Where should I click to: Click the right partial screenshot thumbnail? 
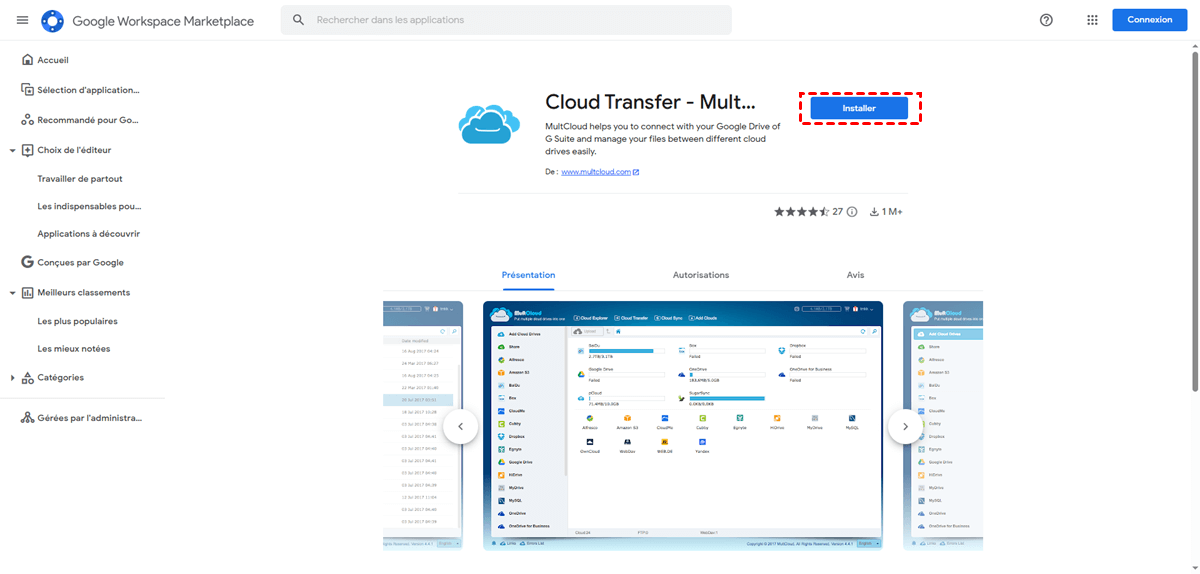[x=943, y=426]
